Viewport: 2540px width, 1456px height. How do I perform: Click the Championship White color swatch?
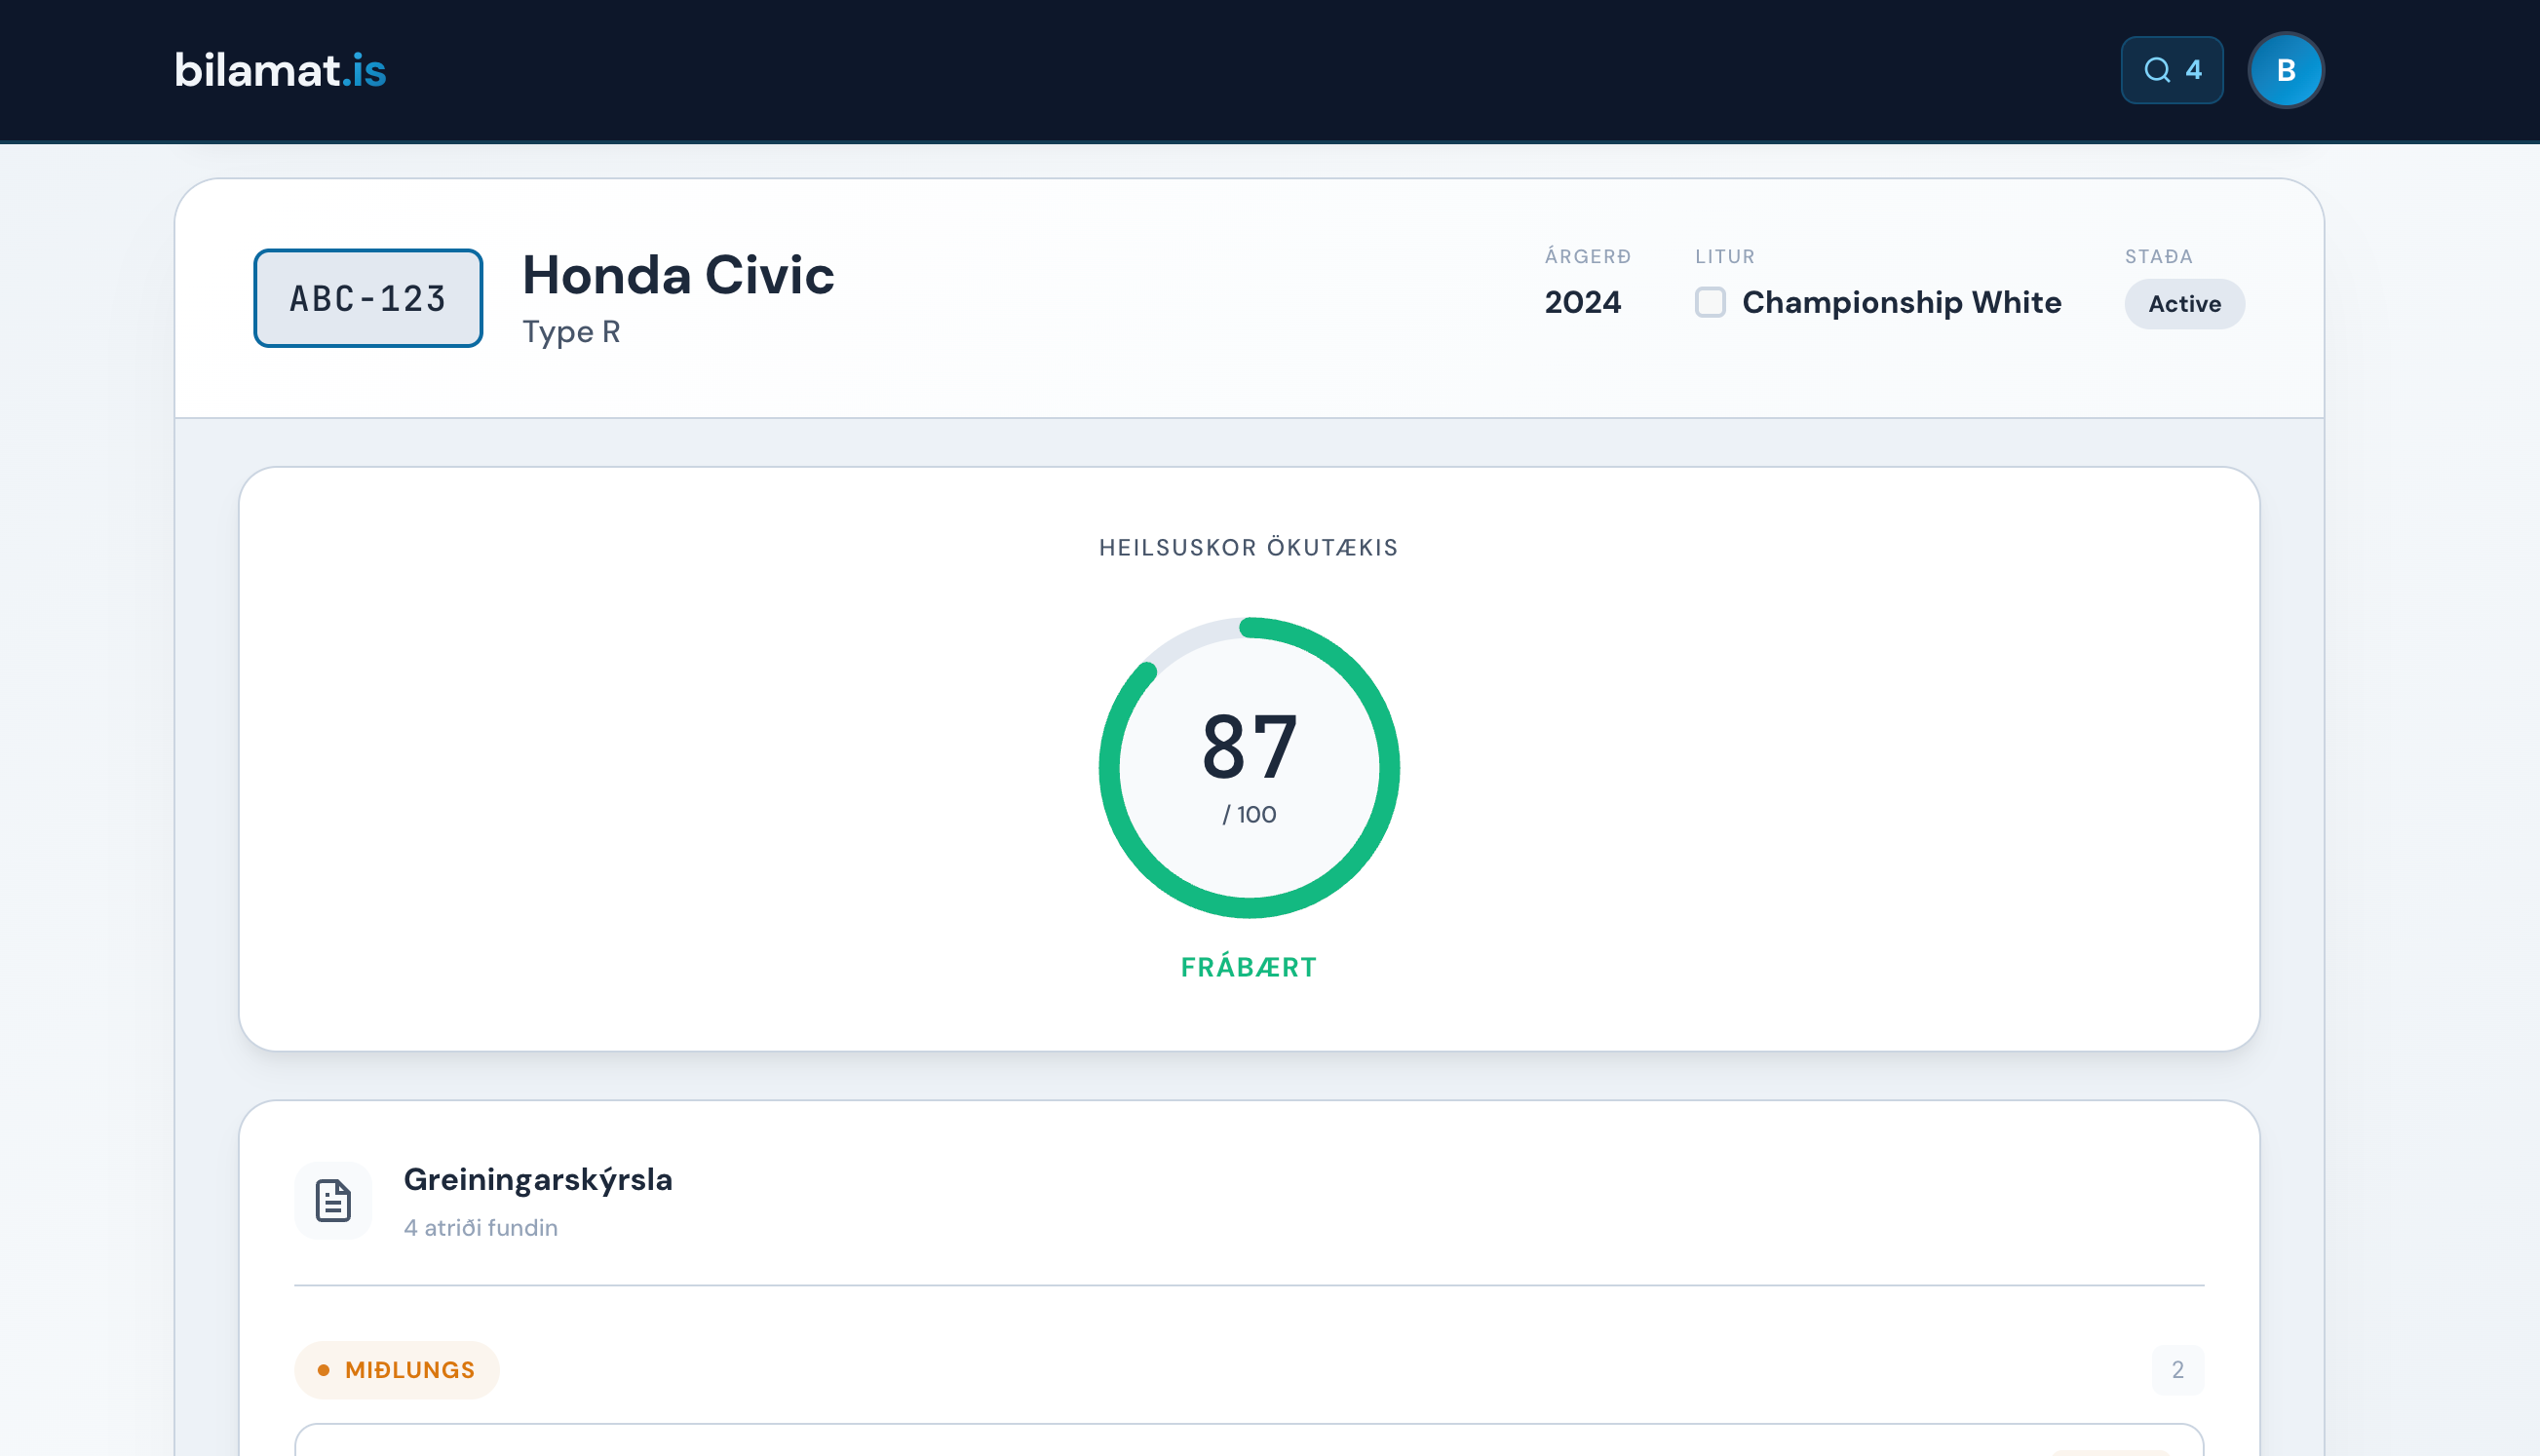1710,302
